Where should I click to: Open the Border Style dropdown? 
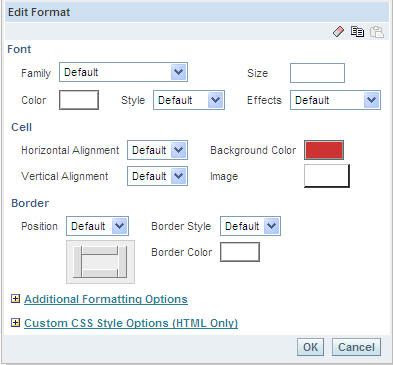[250, 226]
